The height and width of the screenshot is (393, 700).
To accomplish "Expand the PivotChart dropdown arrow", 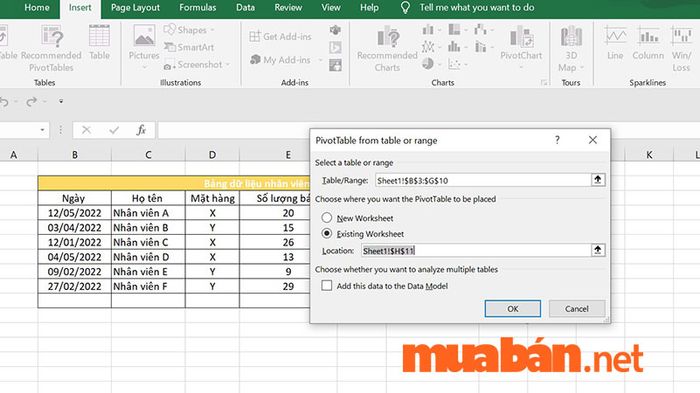I will click(x=521, y=67).
